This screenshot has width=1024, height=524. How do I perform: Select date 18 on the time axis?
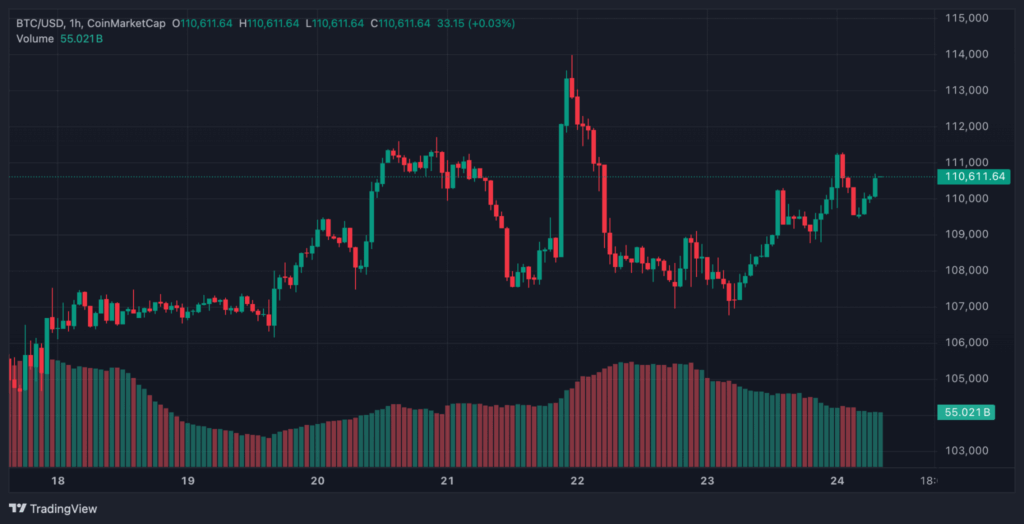tap(58, 481)
